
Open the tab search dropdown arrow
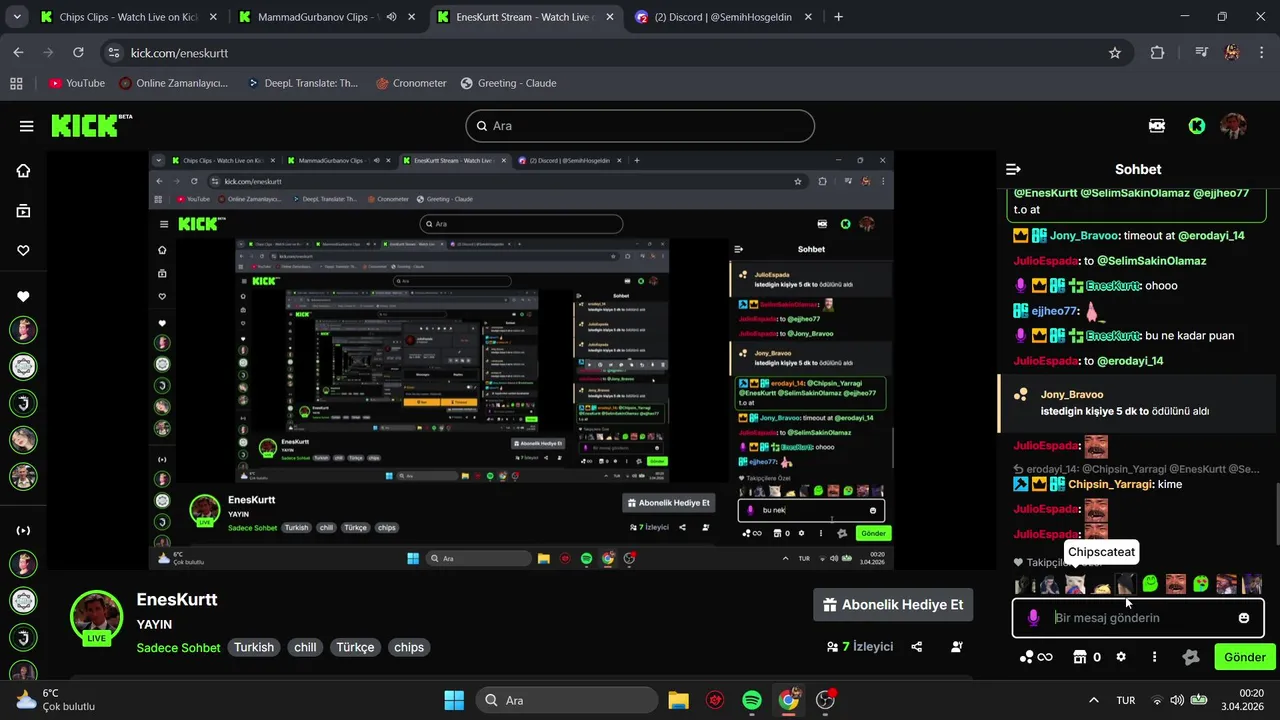[17, 17]
